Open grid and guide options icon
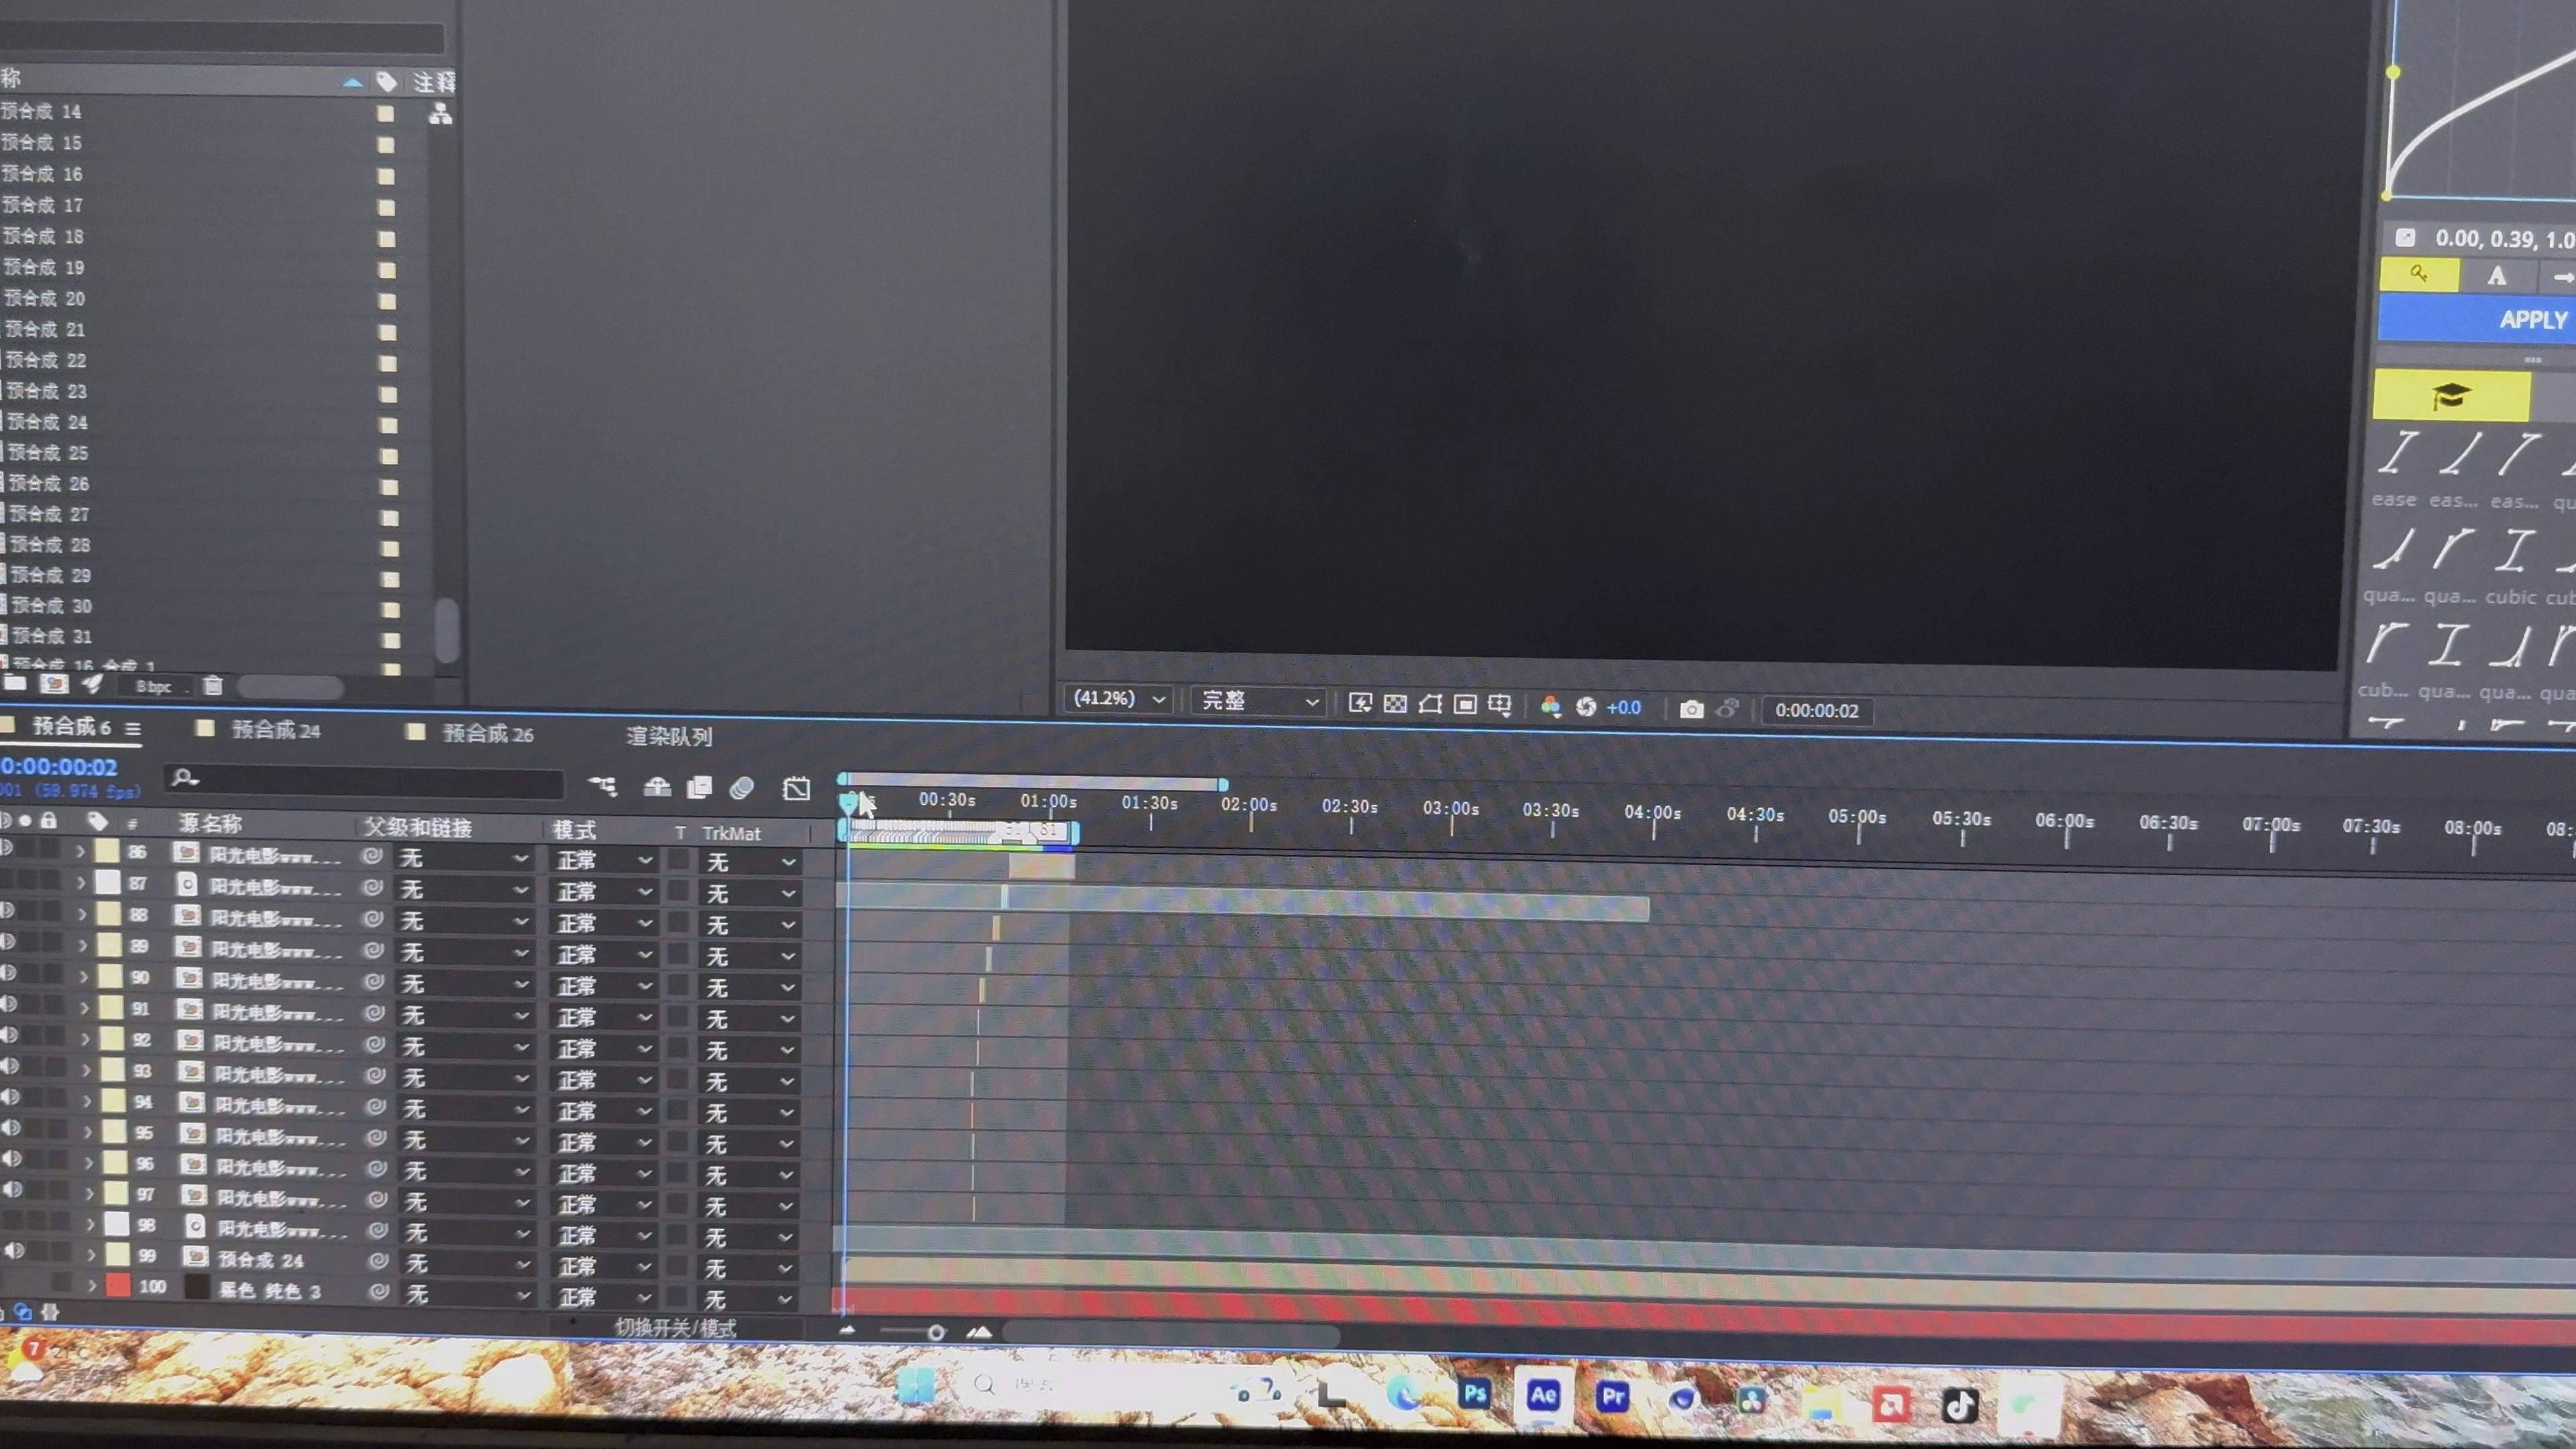Viewport: 2576px width, 1449px height. click(x=1499, y=706)
